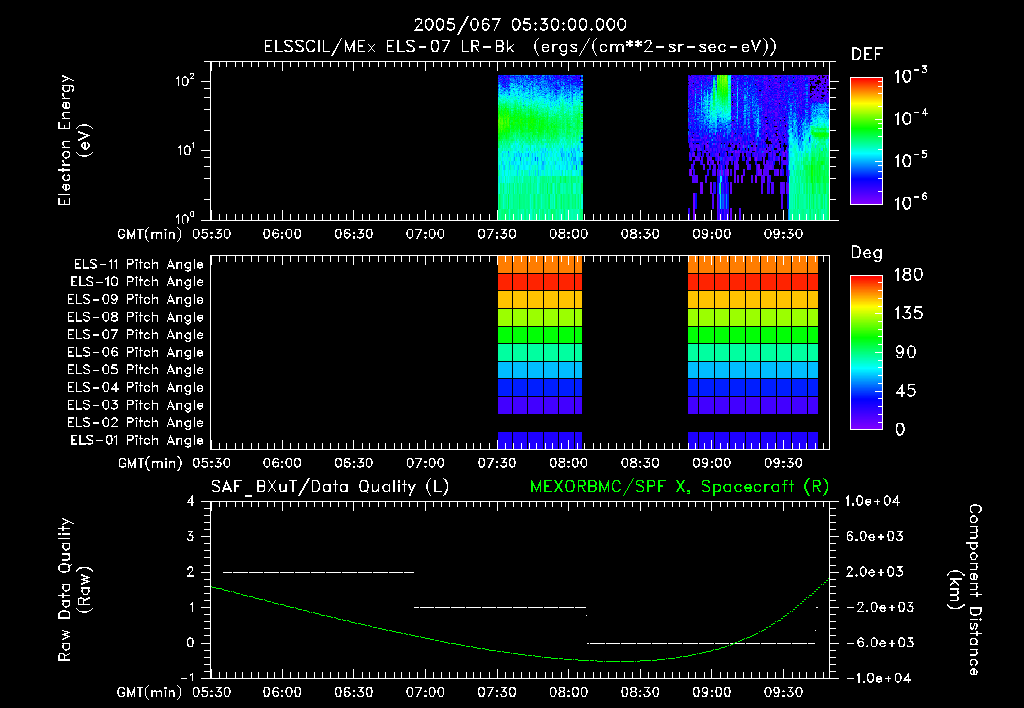Click the 10^1 energy axis tick label
This screenshot has width=1024, height=708.
(185, 150)
